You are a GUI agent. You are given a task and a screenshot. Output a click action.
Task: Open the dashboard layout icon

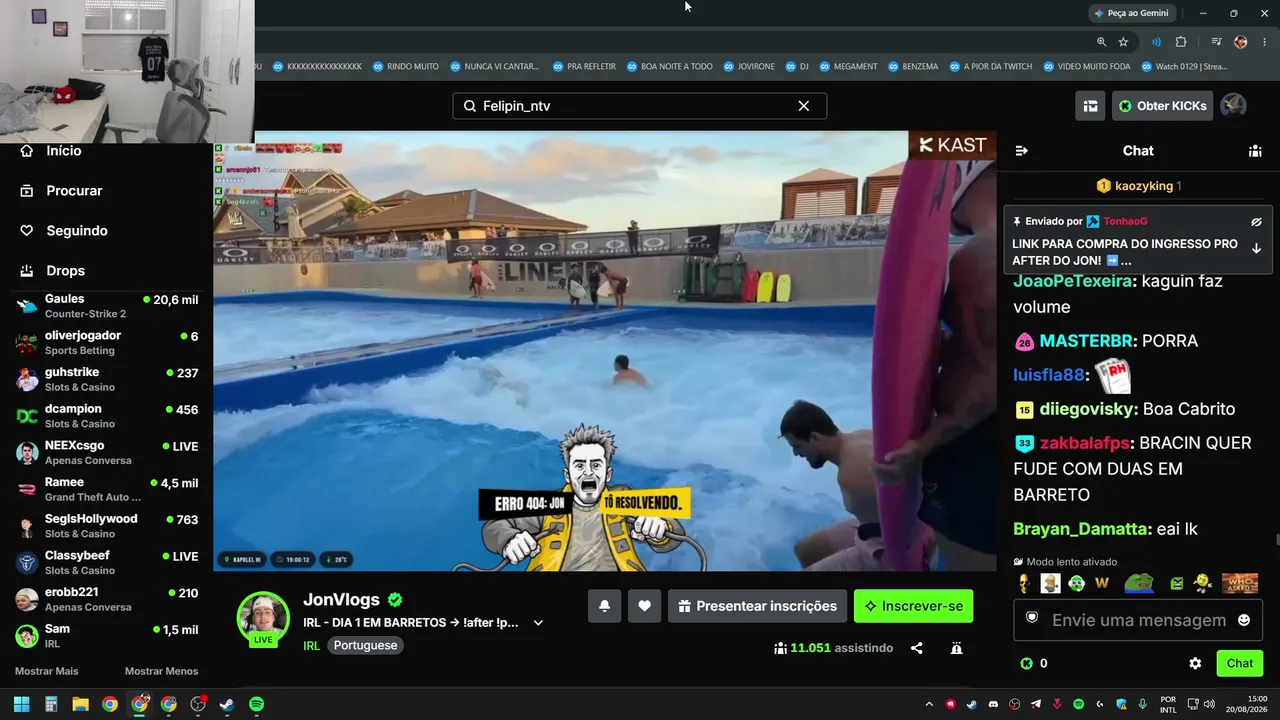pos(1090,106)
